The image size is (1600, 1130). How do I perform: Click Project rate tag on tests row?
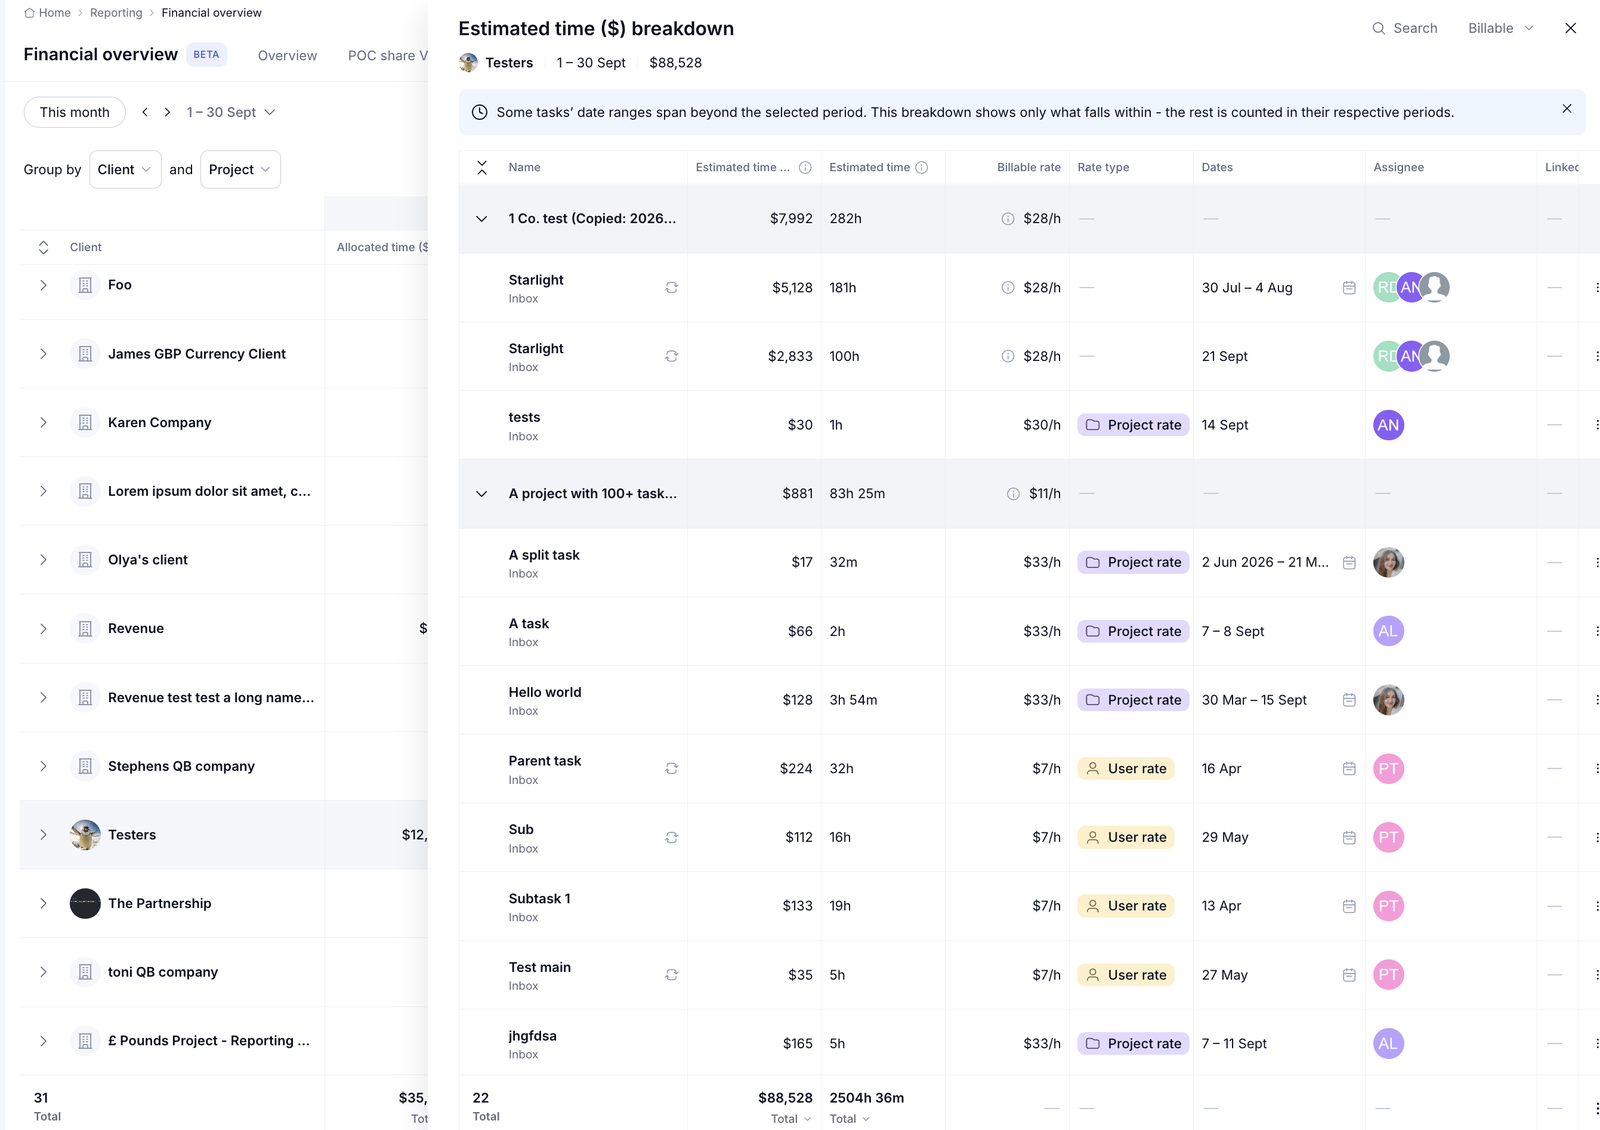coord(1133,425)
